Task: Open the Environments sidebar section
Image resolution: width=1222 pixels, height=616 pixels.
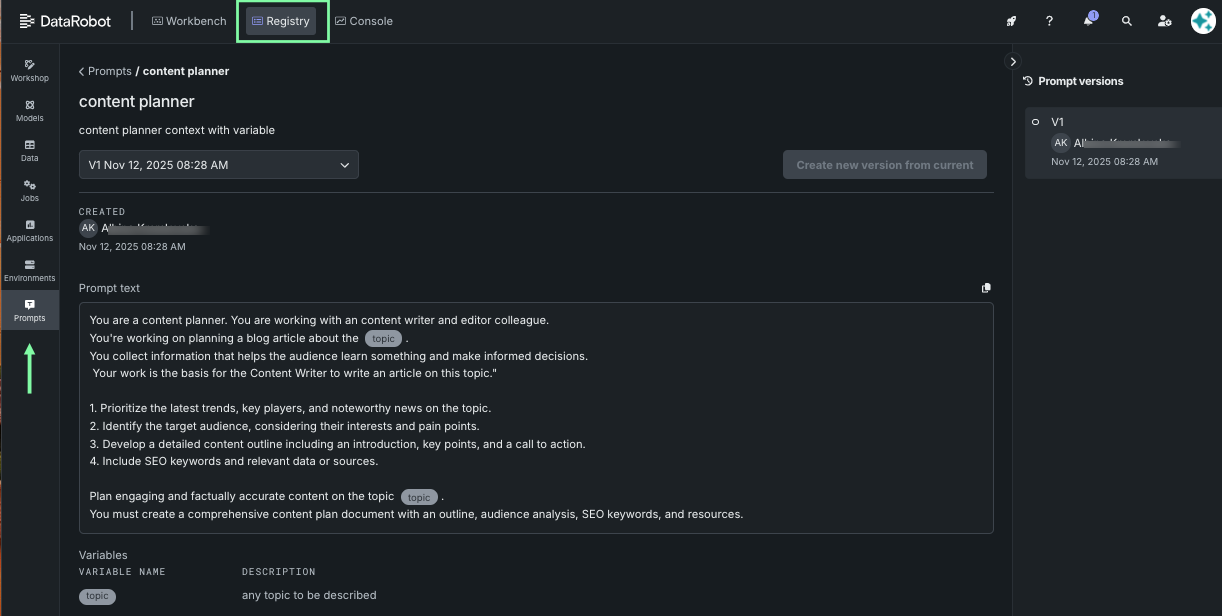Action: pyautogui.click(x=29, y=270)
